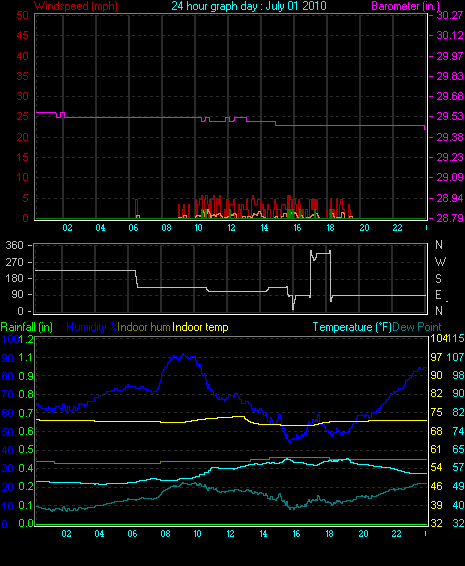Select the yellow '61' indoor temp value

pyautogui.click(x=436, y=449)
